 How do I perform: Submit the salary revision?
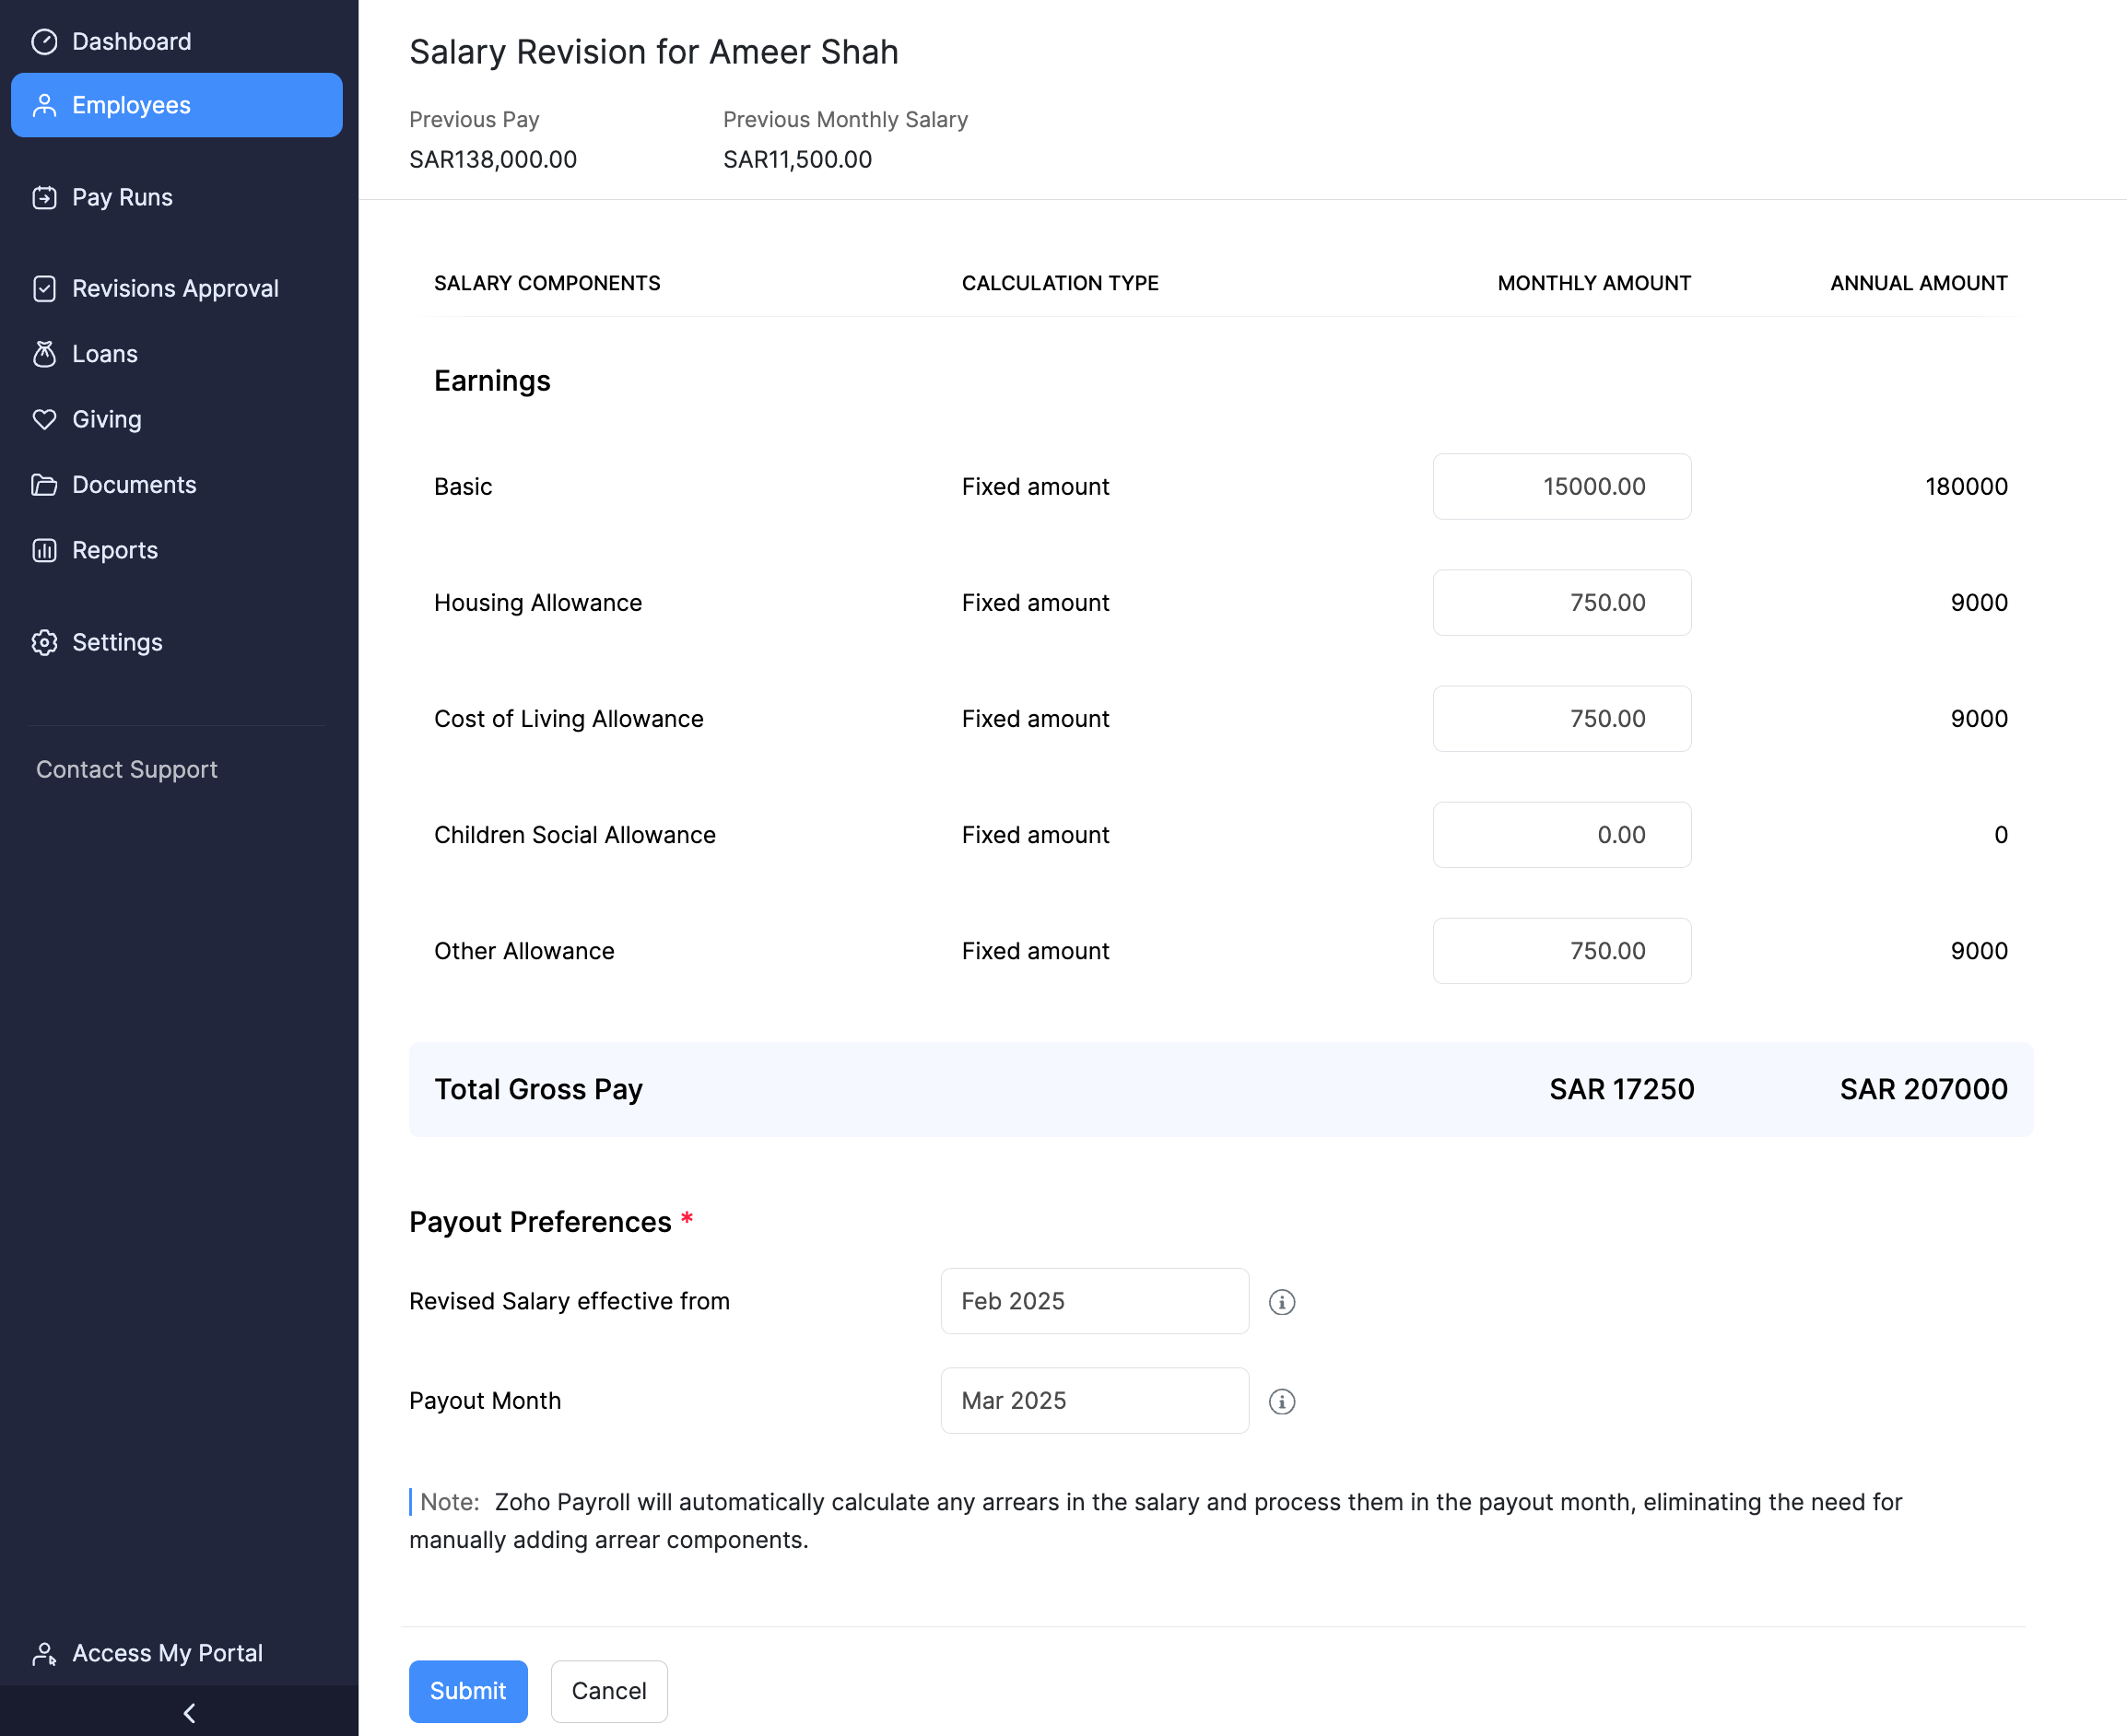point(467,1691)
